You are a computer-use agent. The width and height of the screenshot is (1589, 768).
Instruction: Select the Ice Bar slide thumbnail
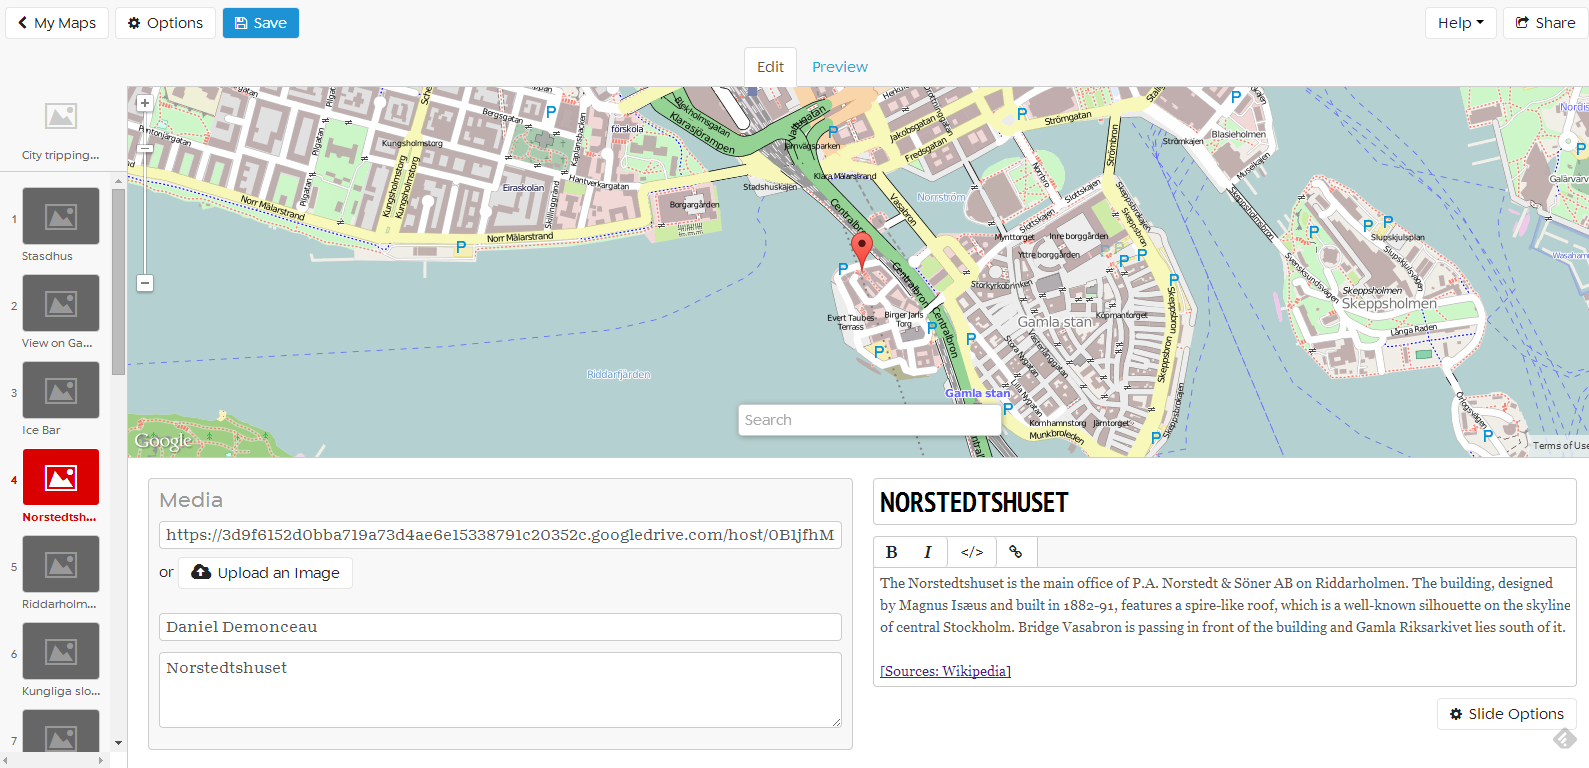click(61, 390)
